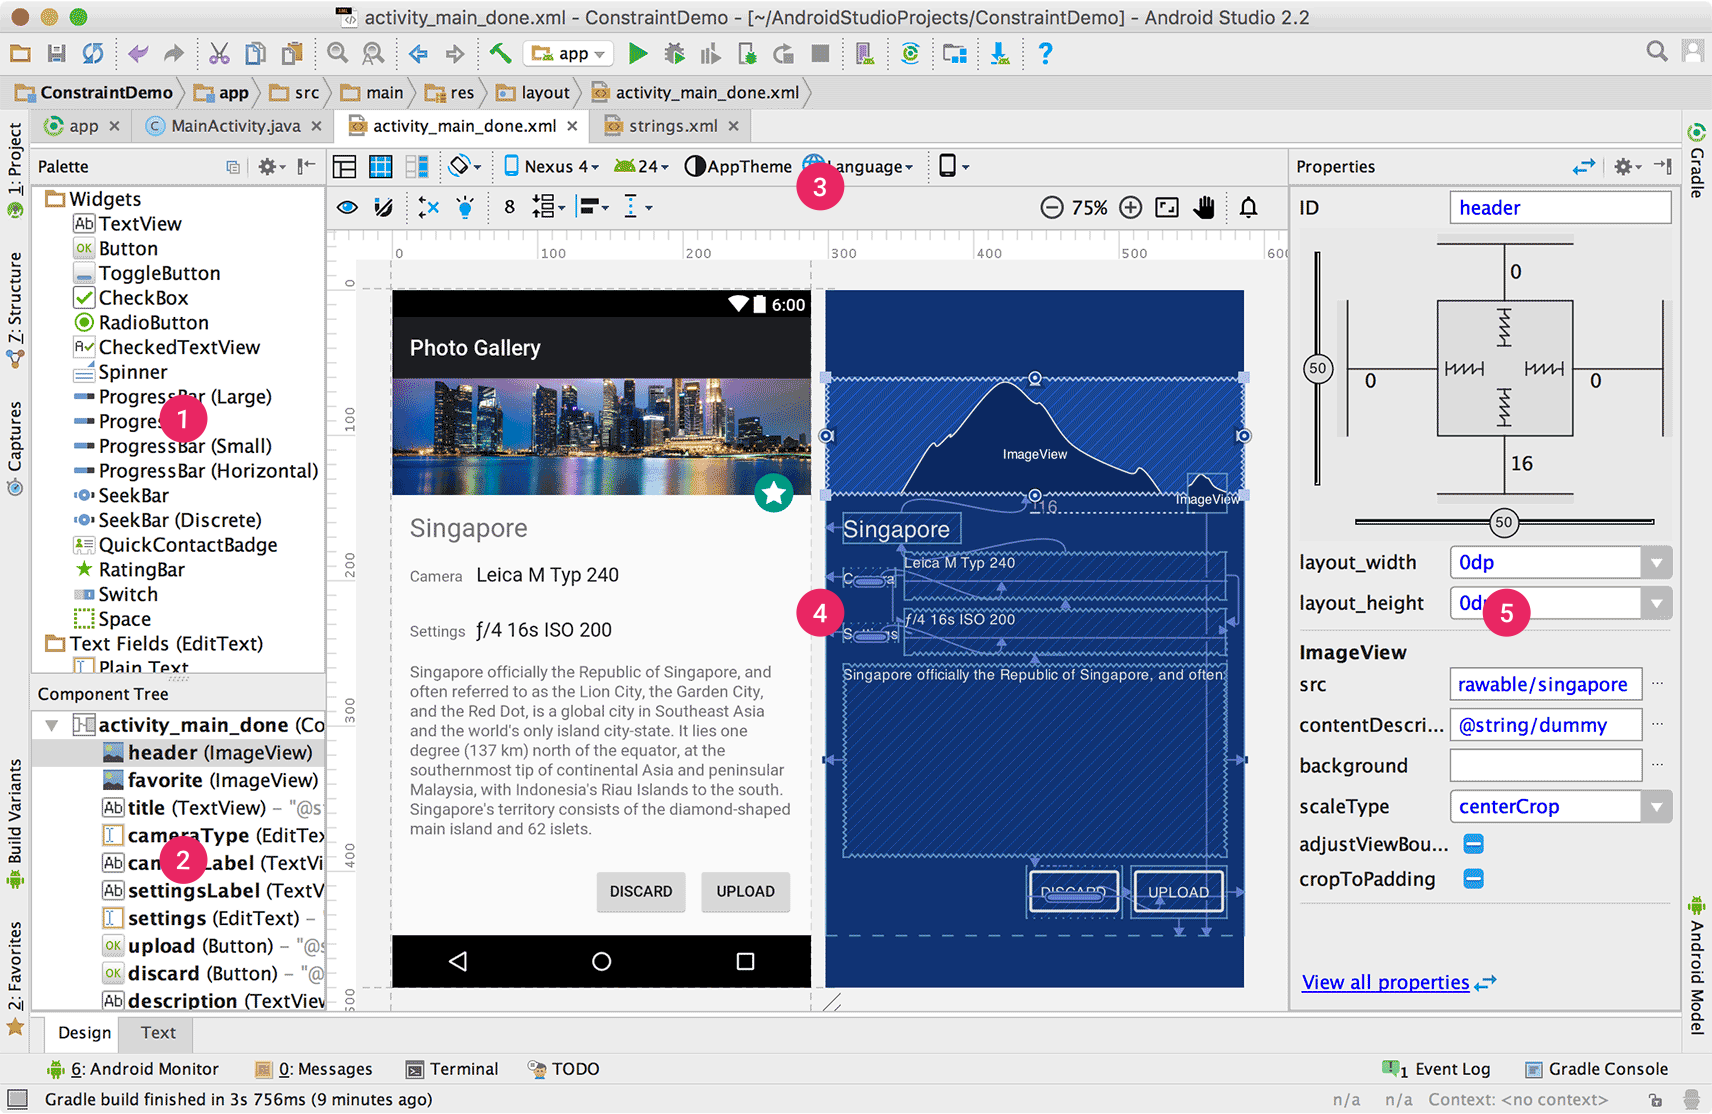Image resolution: width=1712 pixels, height=1114 pixels.
Task: Toggle the cropToPadding checkbox
Action: 1473,879
